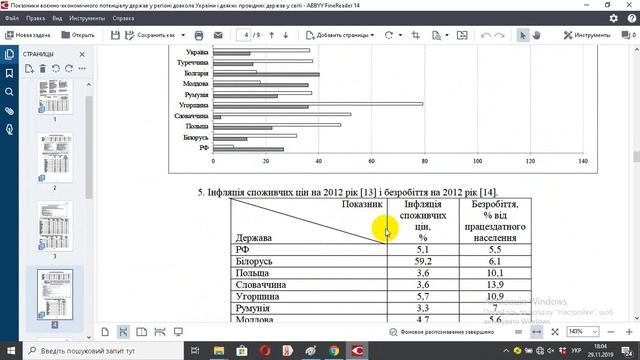Click the Windows search box in taskbar
The image size is (640, 360).
pos(103,351)
